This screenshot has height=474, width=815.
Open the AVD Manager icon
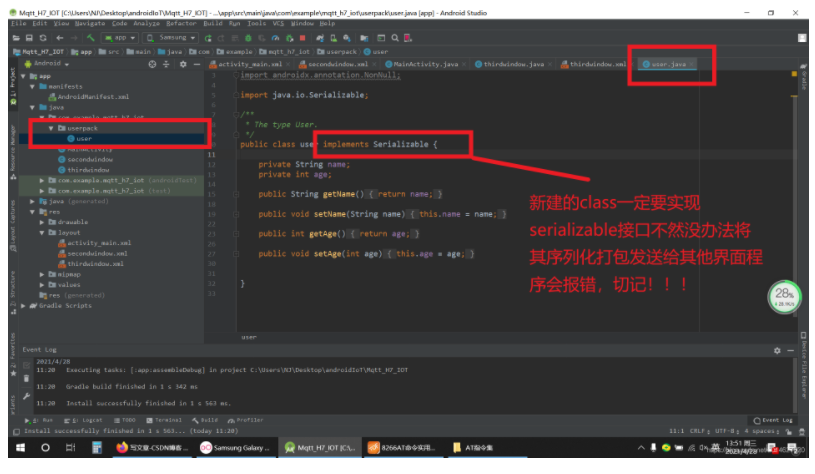tap(333, 38)
